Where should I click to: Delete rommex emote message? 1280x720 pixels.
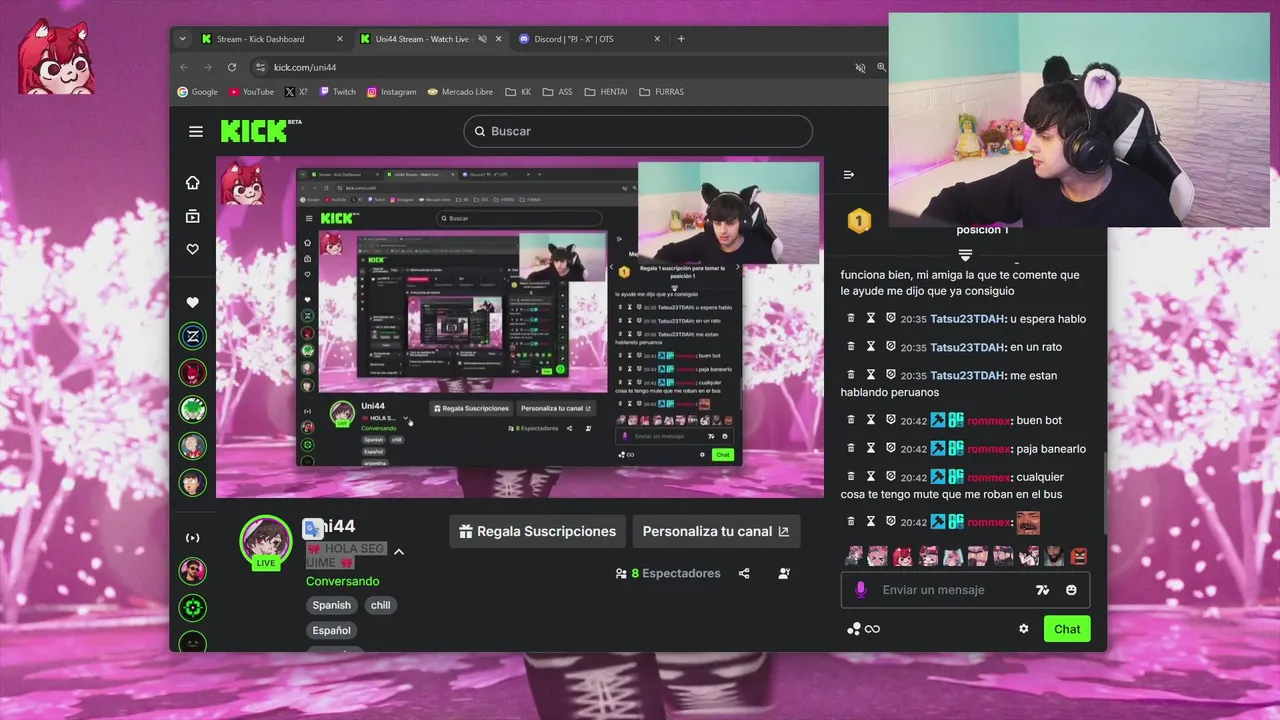tap(851, 522)
